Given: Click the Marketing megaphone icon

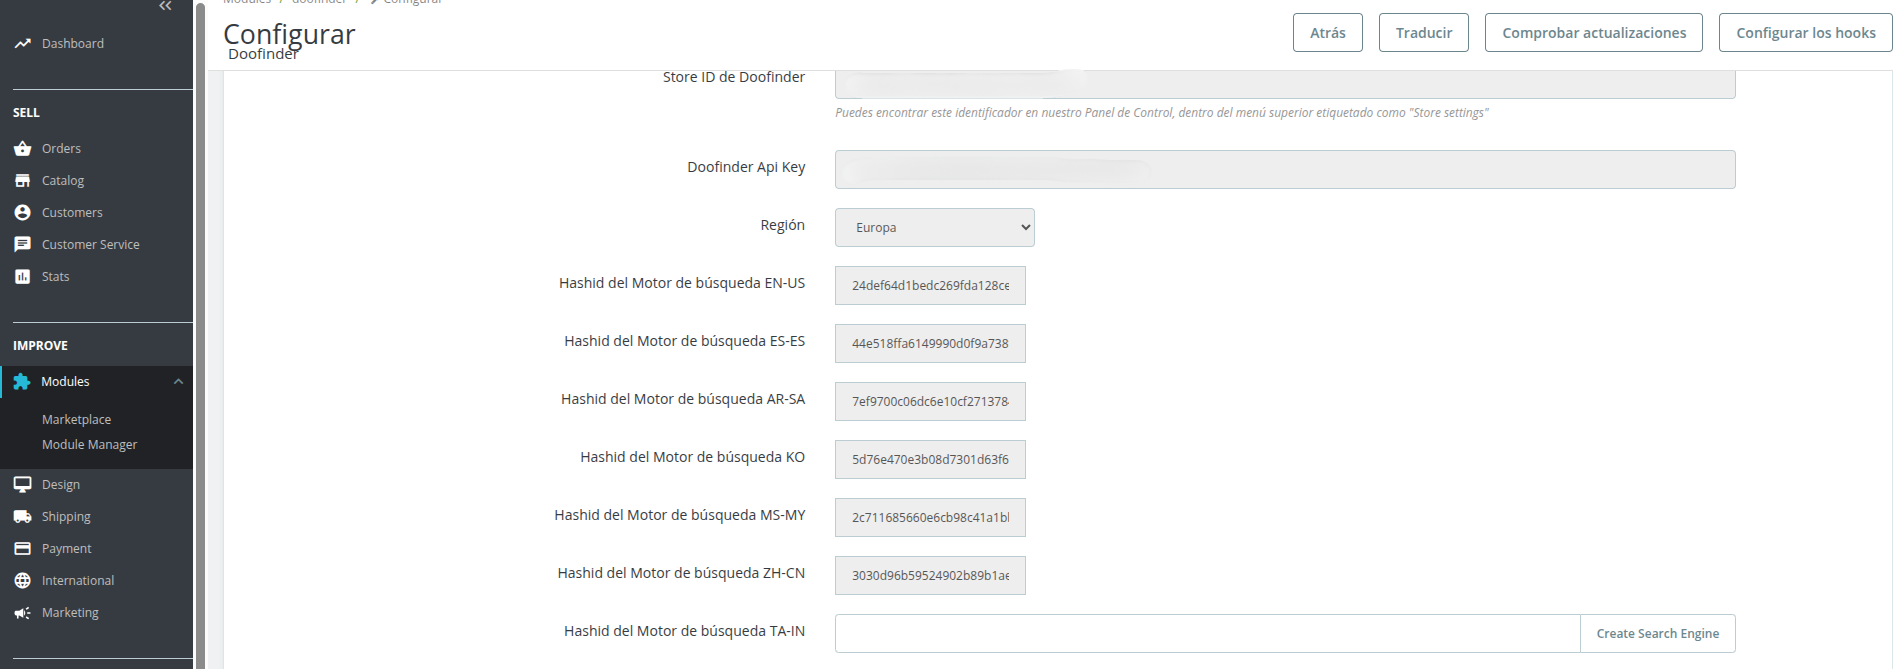Looking at the screenshot, I should click(x=22, y=613).
